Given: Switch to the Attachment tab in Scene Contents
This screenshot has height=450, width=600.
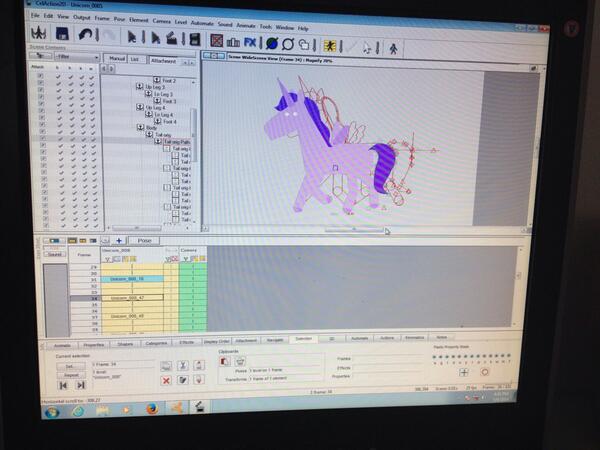Looking at the screenshot, I should pyautogui.click(x=163, y=60).
